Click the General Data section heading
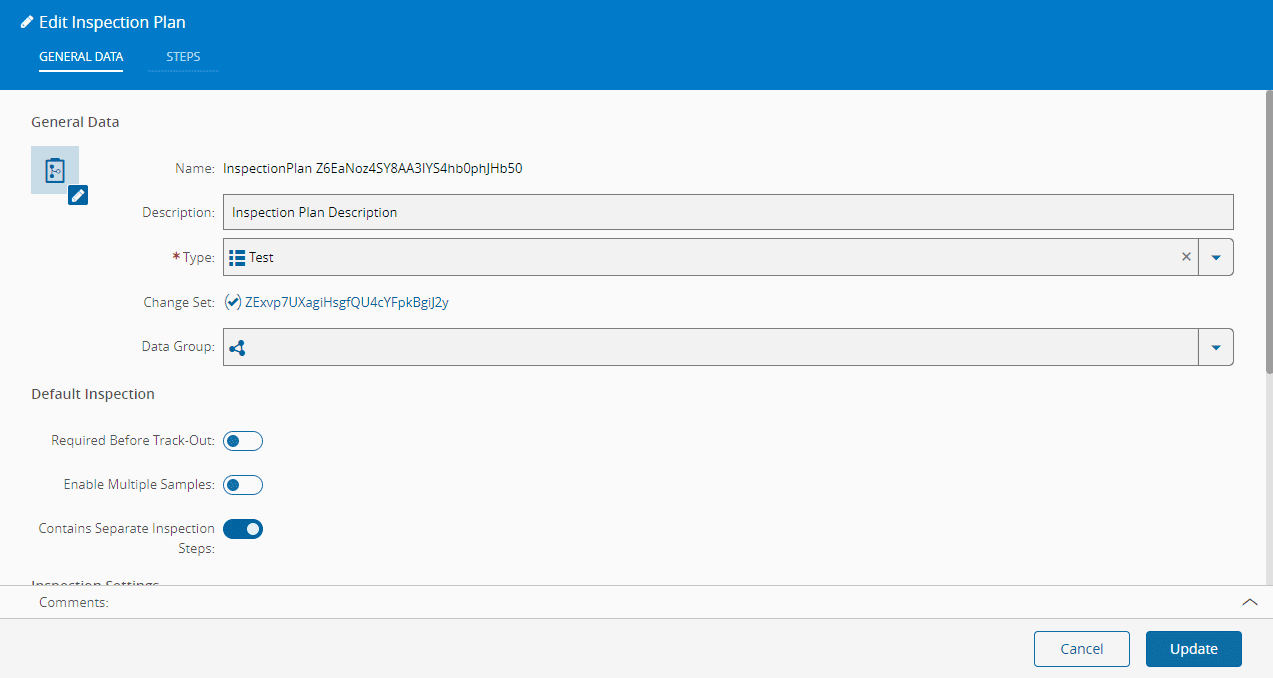This screenshot has width=1273, height=678. coord(75,122)
